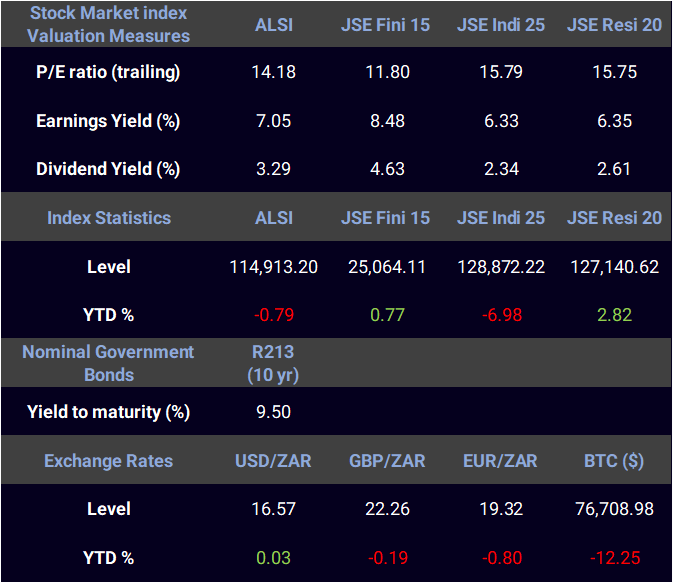Select the JSE Indi 25 YTD value -6.98
This screenshot has width=673, height=583.
(501, 315)
